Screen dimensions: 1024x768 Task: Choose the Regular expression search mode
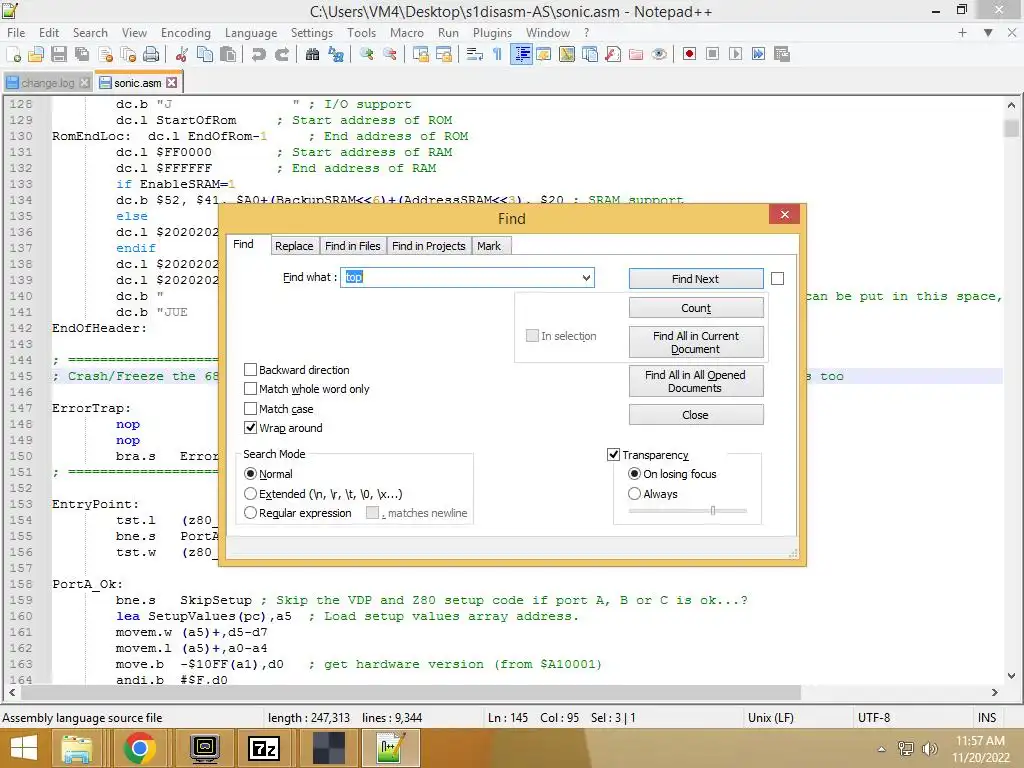tap(250, 513)
